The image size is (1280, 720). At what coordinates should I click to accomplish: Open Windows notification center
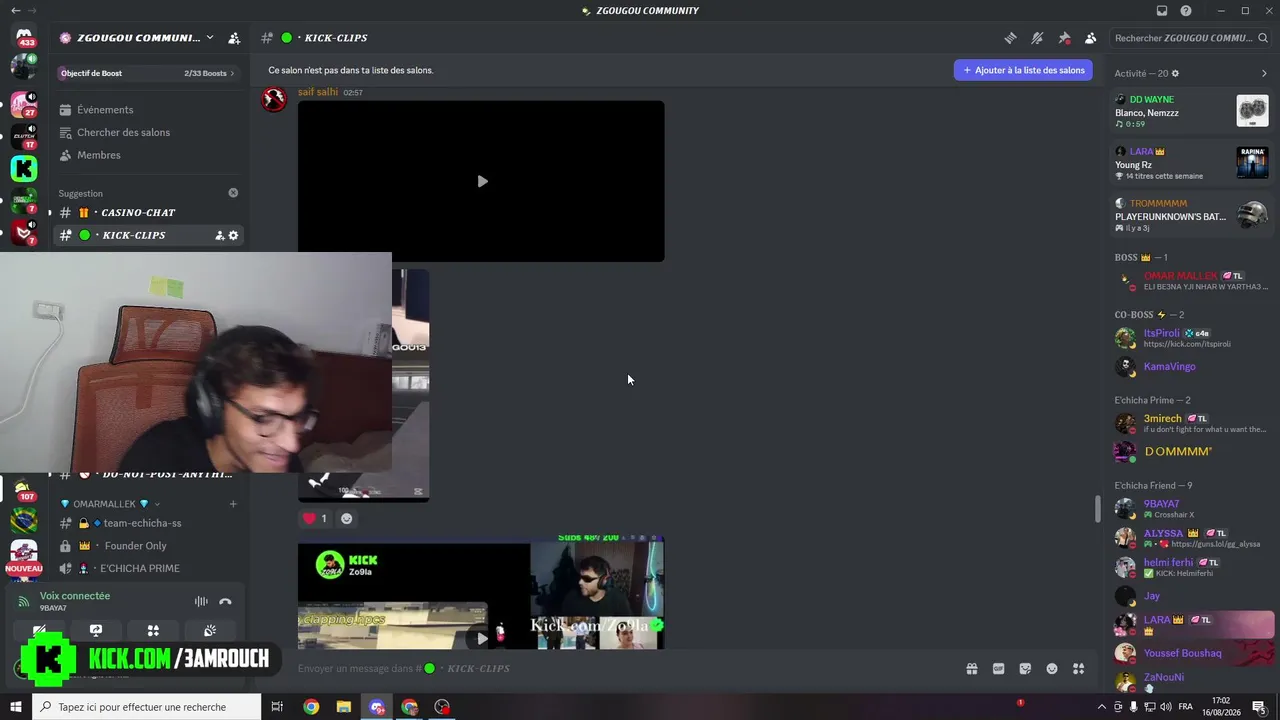[x=1258, y=707]
